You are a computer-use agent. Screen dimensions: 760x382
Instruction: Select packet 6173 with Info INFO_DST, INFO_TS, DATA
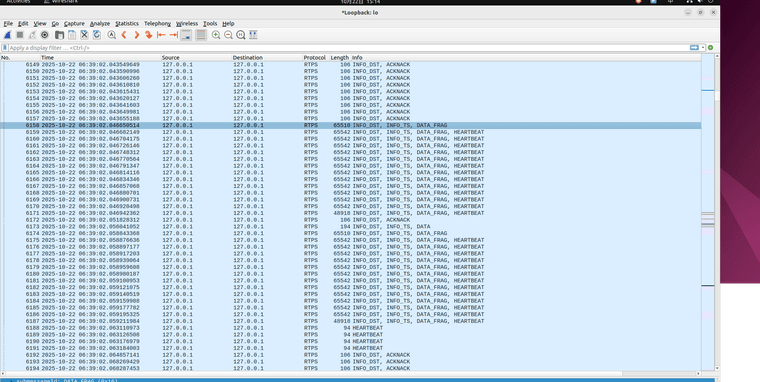pos(350,226)
